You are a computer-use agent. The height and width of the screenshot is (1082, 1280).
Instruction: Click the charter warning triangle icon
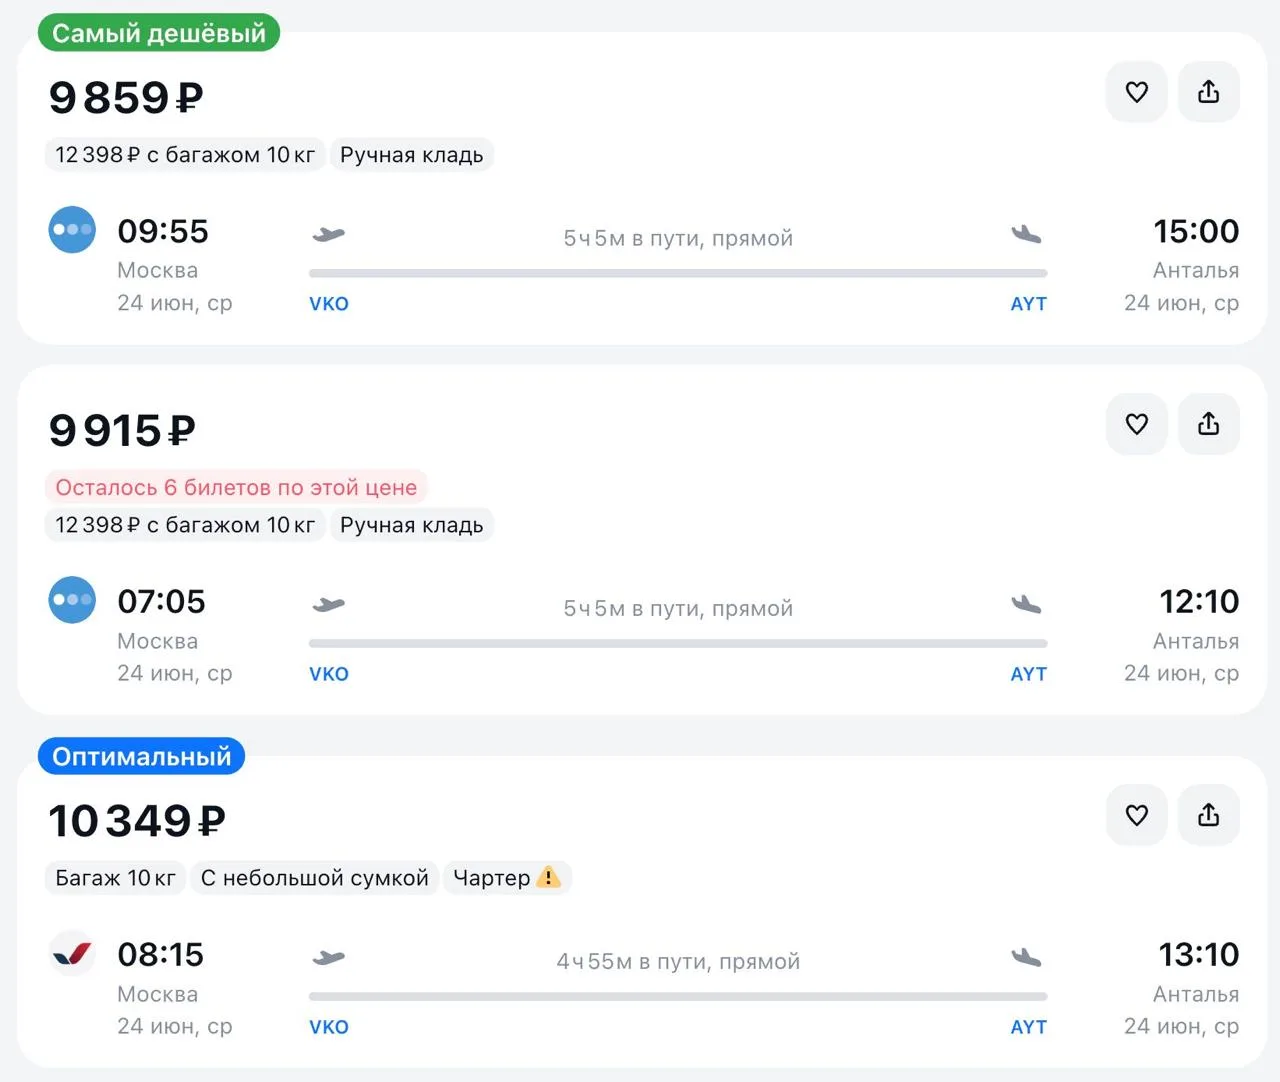click(548, 877)
